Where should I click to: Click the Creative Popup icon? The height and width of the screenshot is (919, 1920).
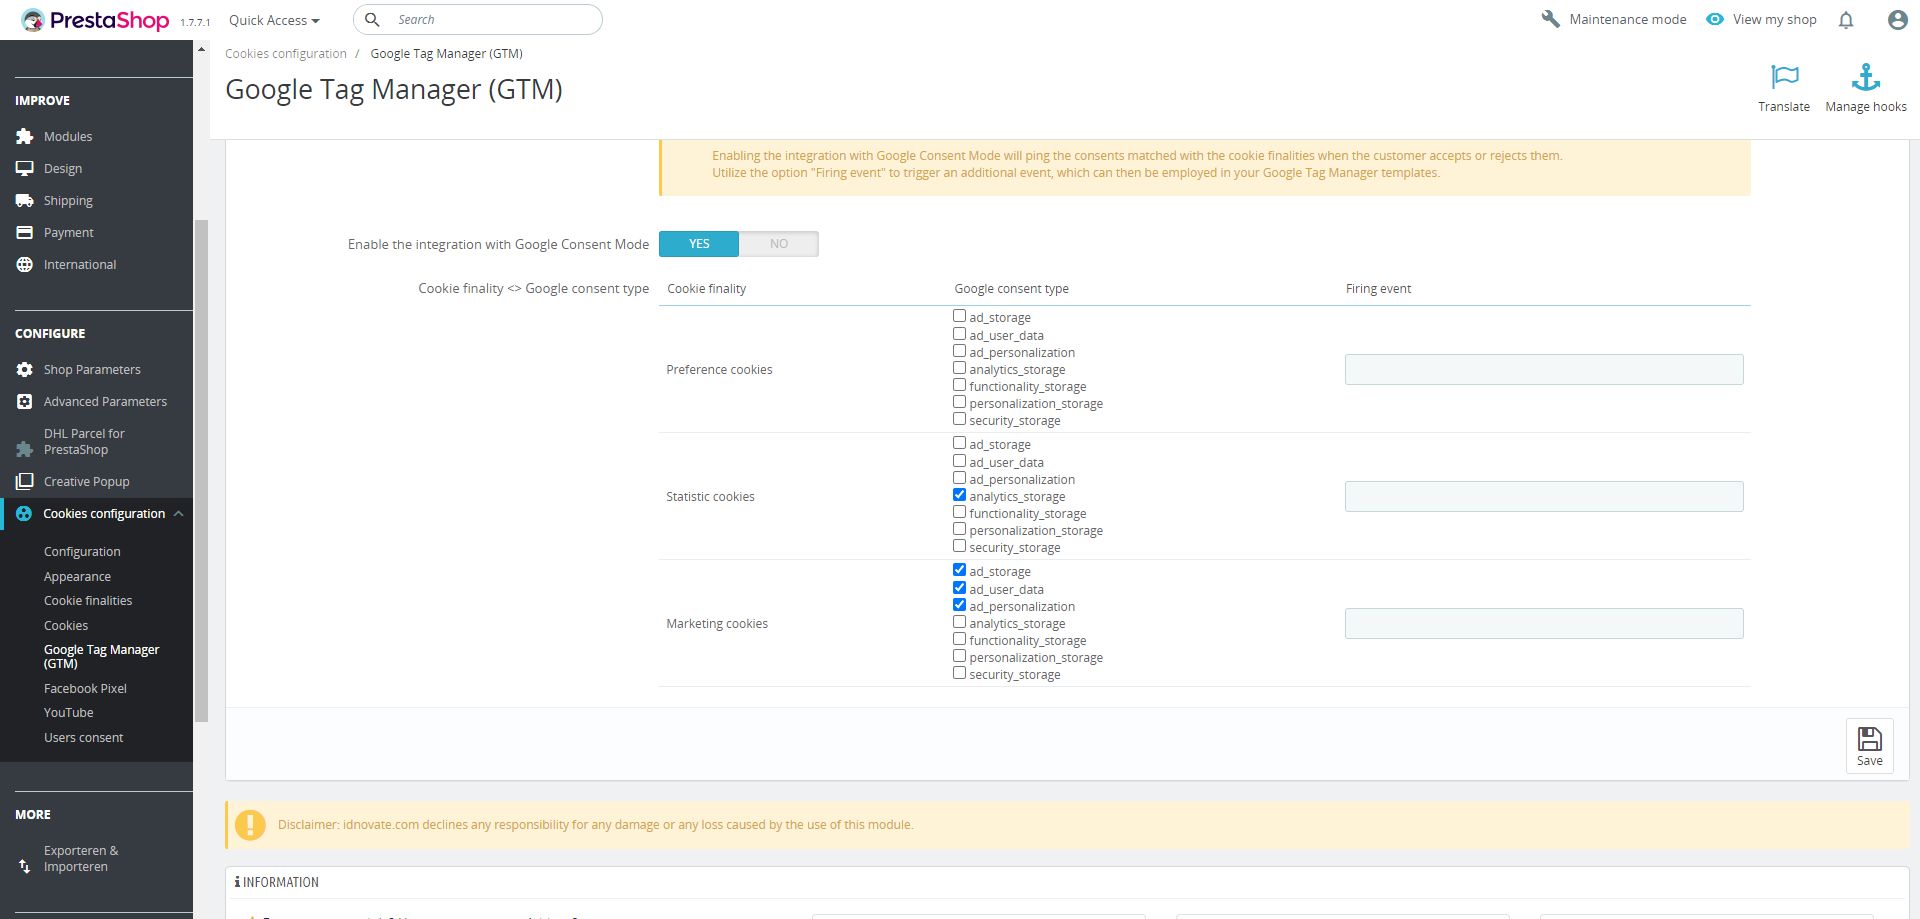coord(25,481)
